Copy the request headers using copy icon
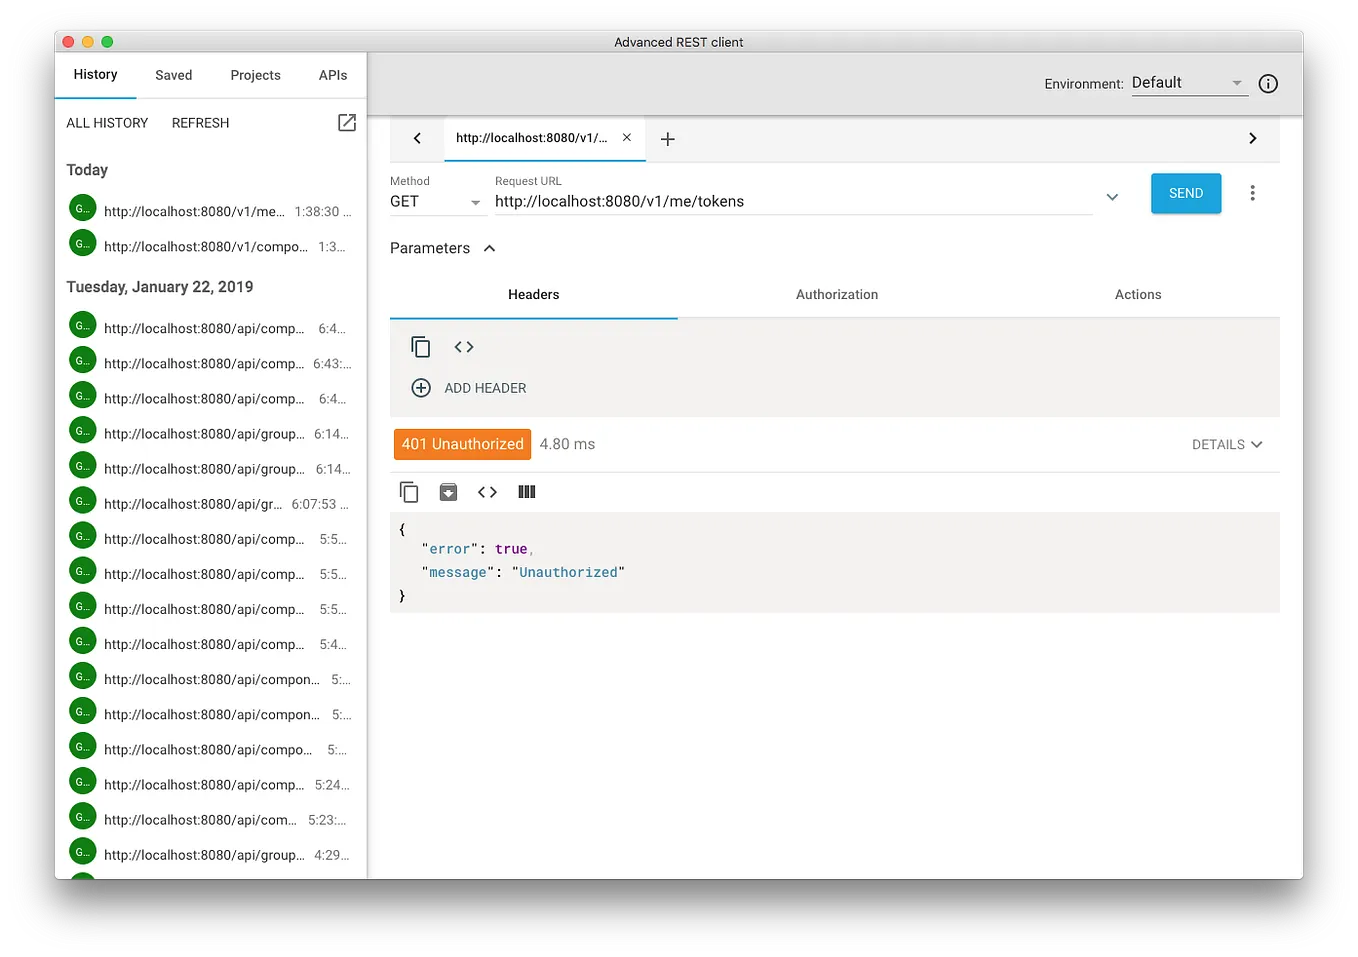The image size is (1358, 957). pyautogui.click(x=420, y=346)
